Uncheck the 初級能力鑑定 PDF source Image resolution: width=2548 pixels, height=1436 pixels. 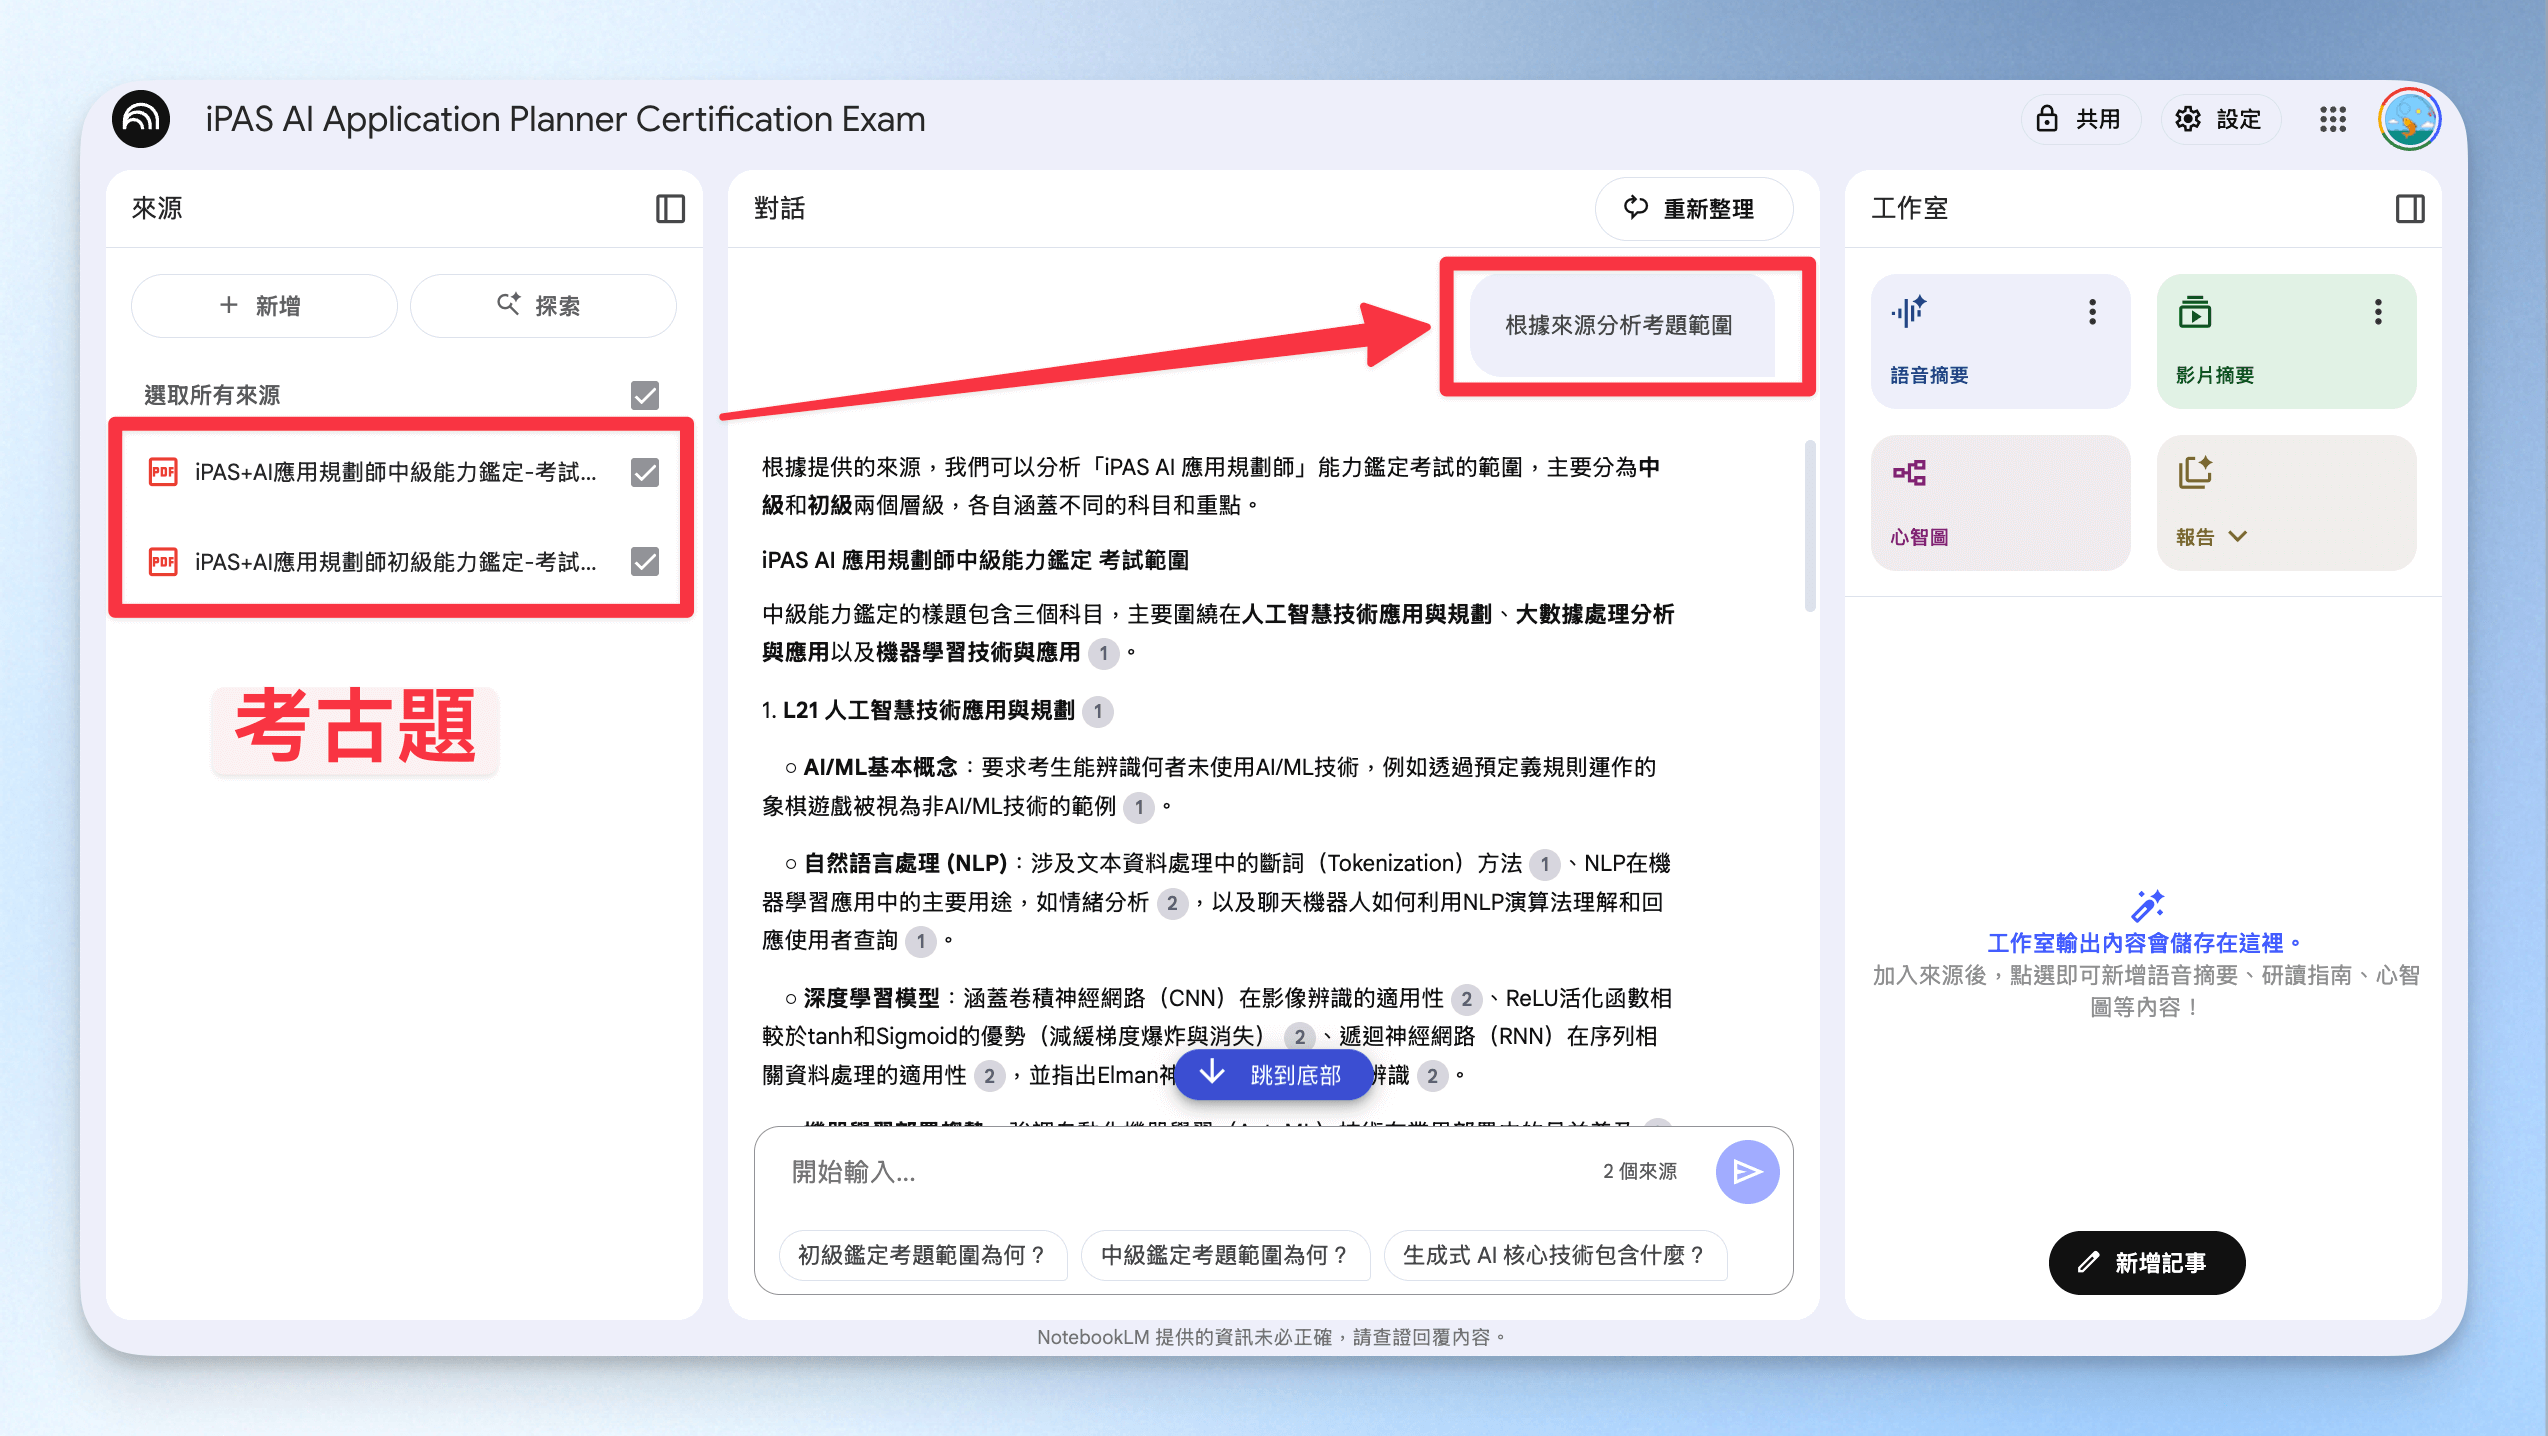tap(645, 562)
